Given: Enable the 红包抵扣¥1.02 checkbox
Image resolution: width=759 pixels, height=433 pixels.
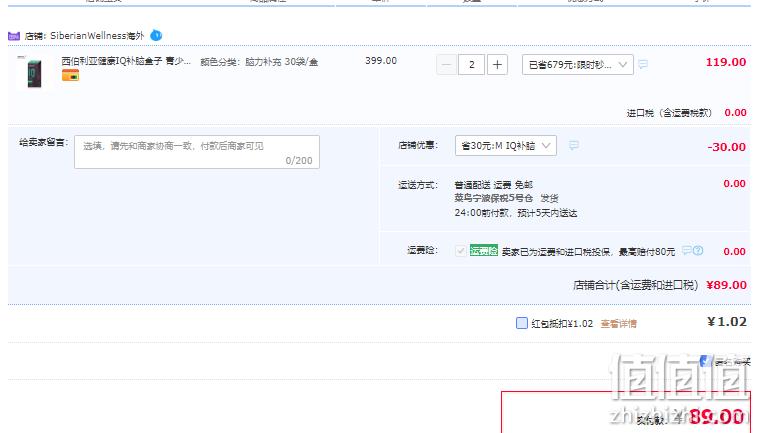Looking at the screenshot, I should click(x=521, y=323).
